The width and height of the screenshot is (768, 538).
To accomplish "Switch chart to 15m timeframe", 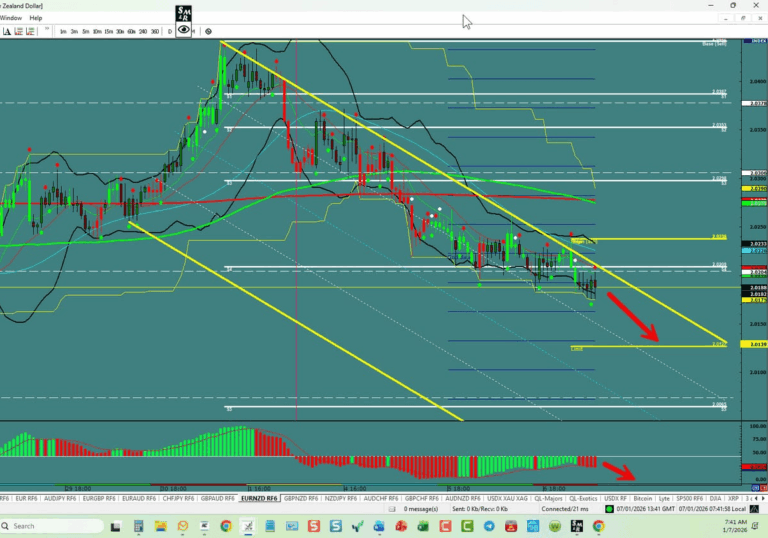I will [x=109, y=31].
